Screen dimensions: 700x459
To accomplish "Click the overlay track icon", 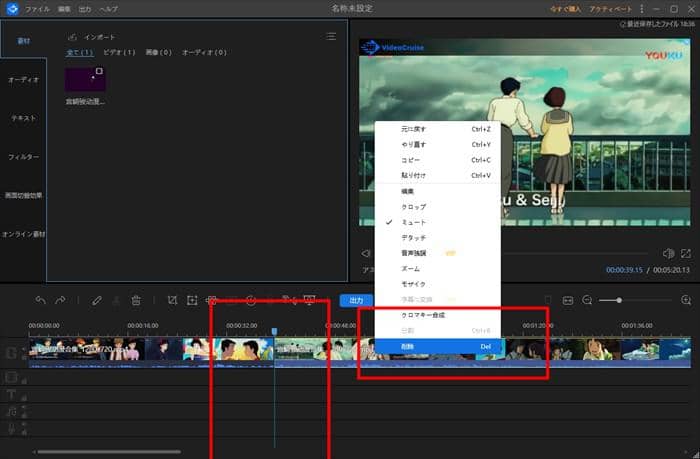I will (x=11, y=378).
